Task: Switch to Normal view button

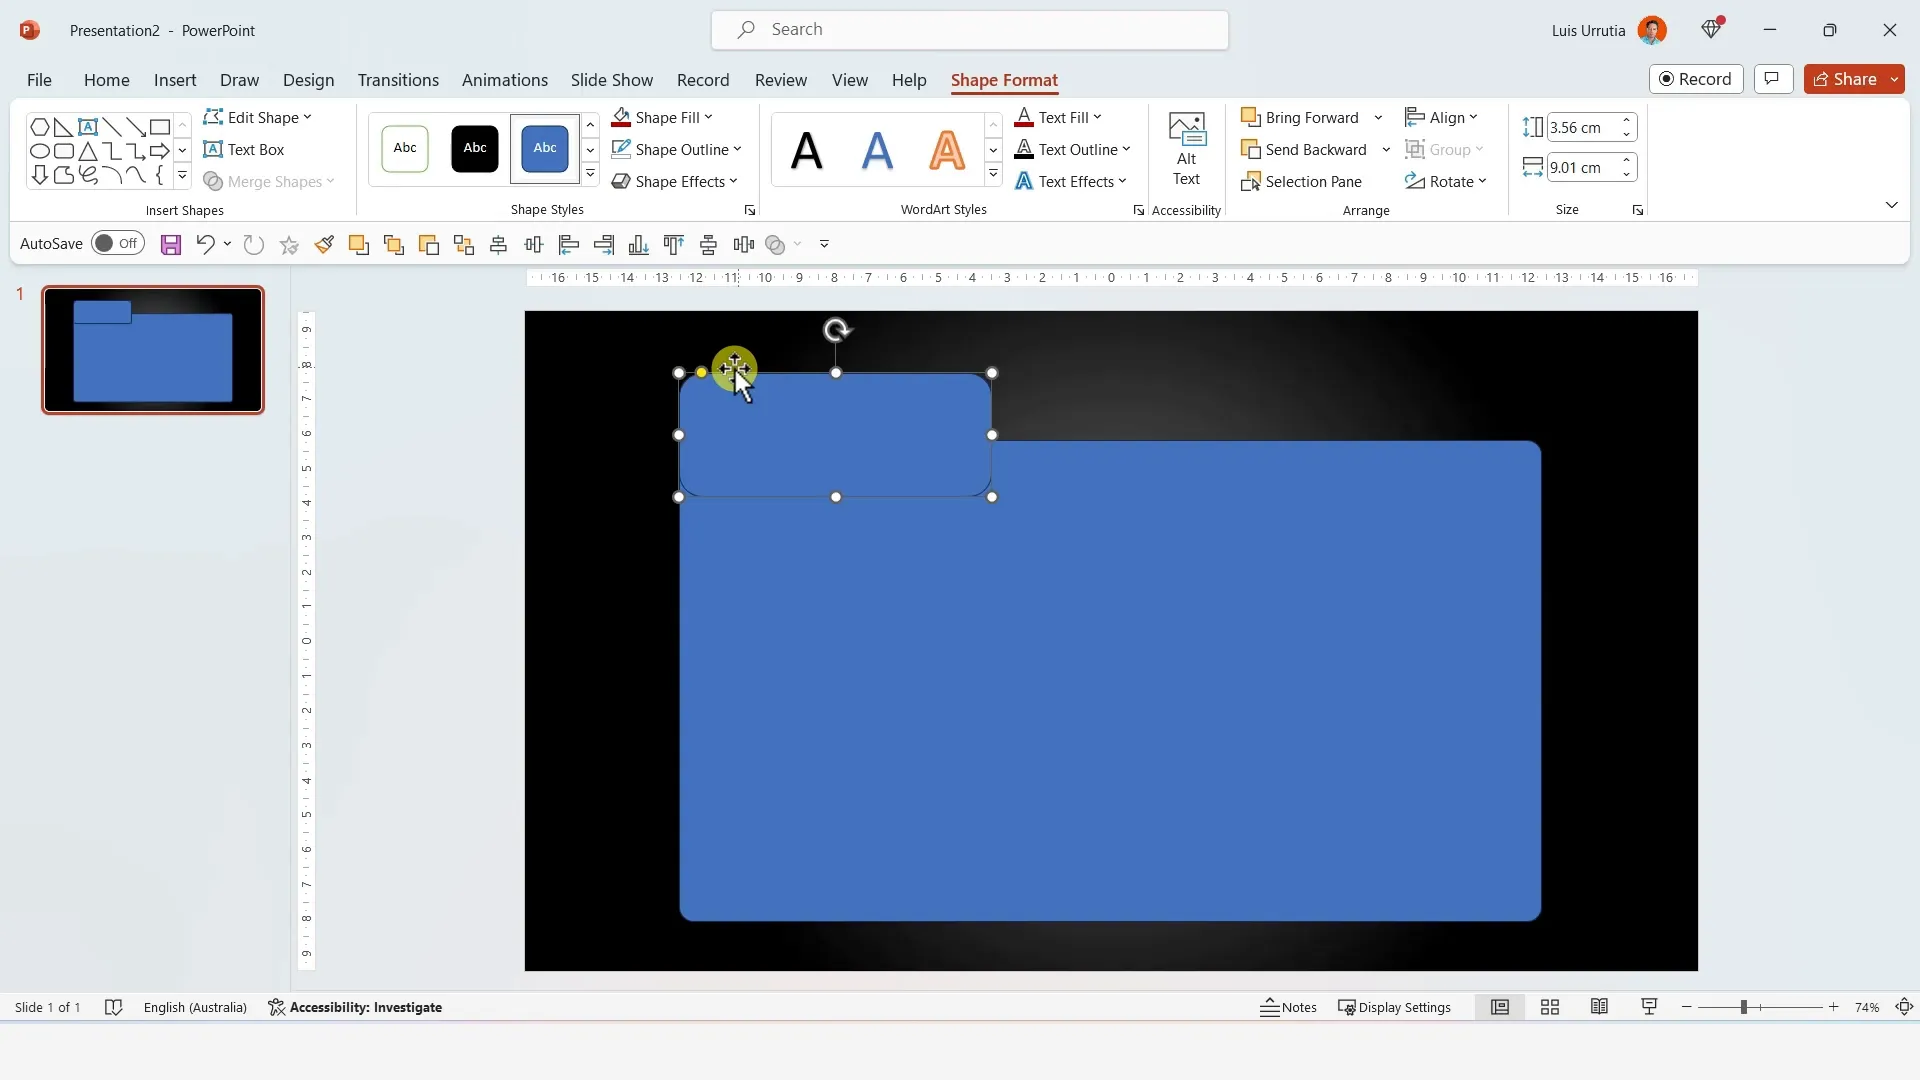Action: (1500, 1007)
